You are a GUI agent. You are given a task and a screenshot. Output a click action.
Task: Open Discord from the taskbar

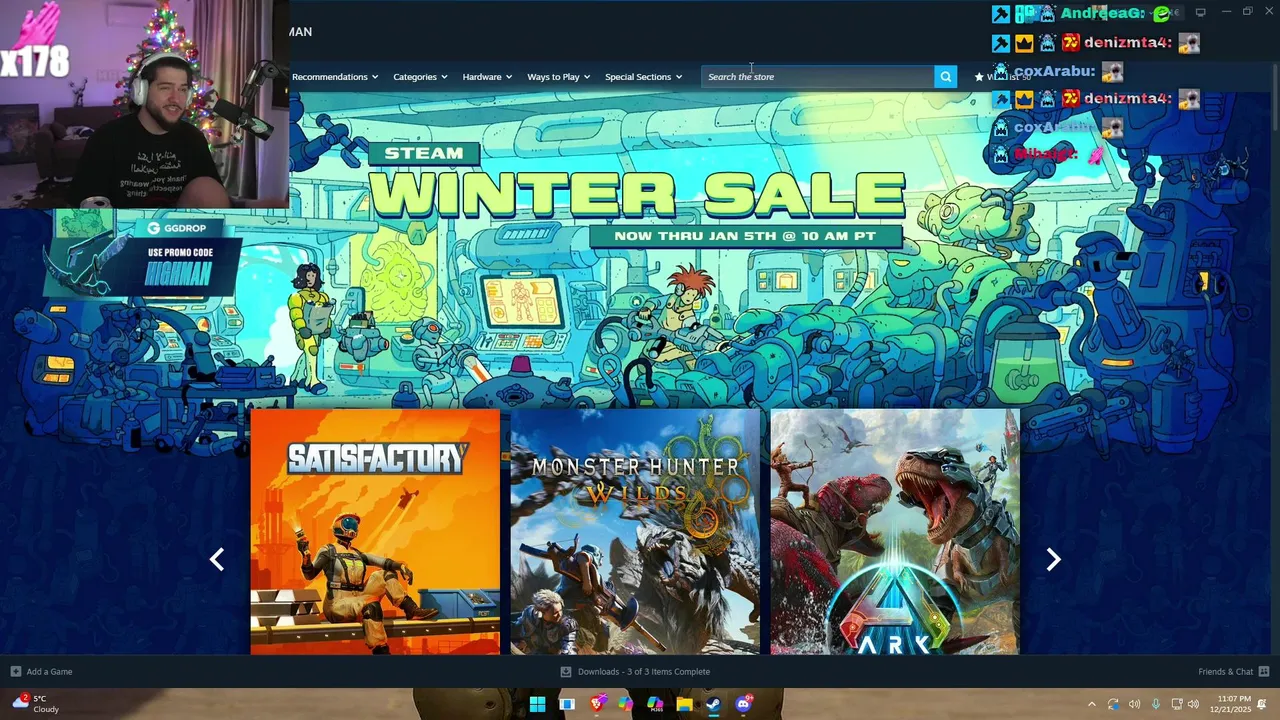pyautogui.click(x=743, y=704)
